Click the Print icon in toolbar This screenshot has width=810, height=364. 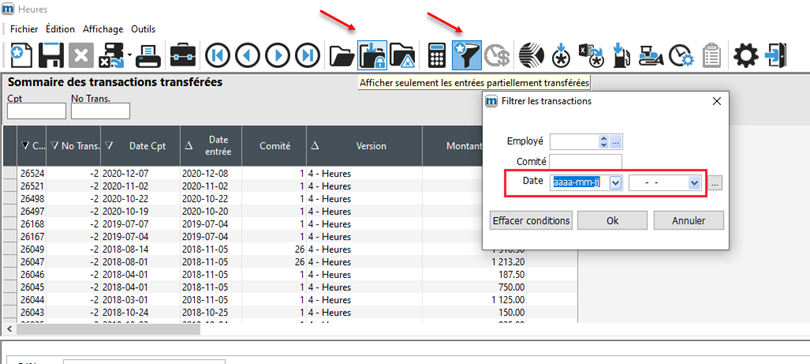pos(148,55)
